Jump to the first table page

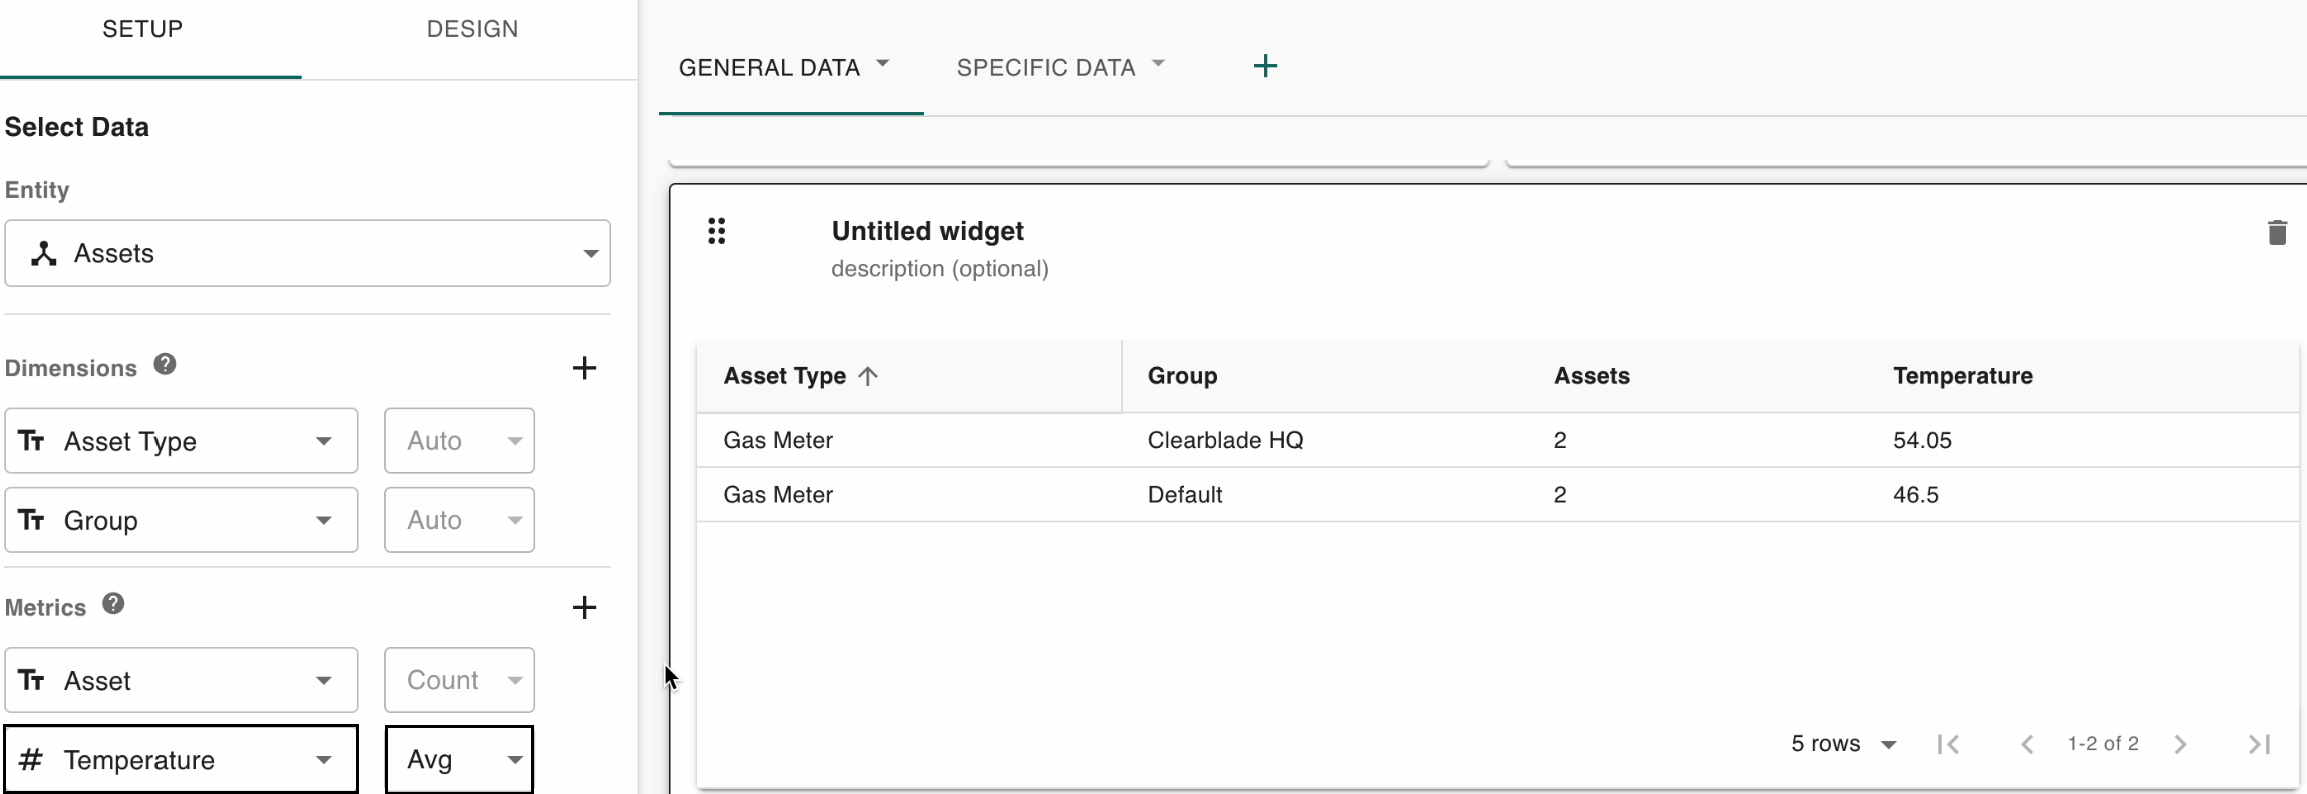pyautogui.click(x=1947, y=744)
